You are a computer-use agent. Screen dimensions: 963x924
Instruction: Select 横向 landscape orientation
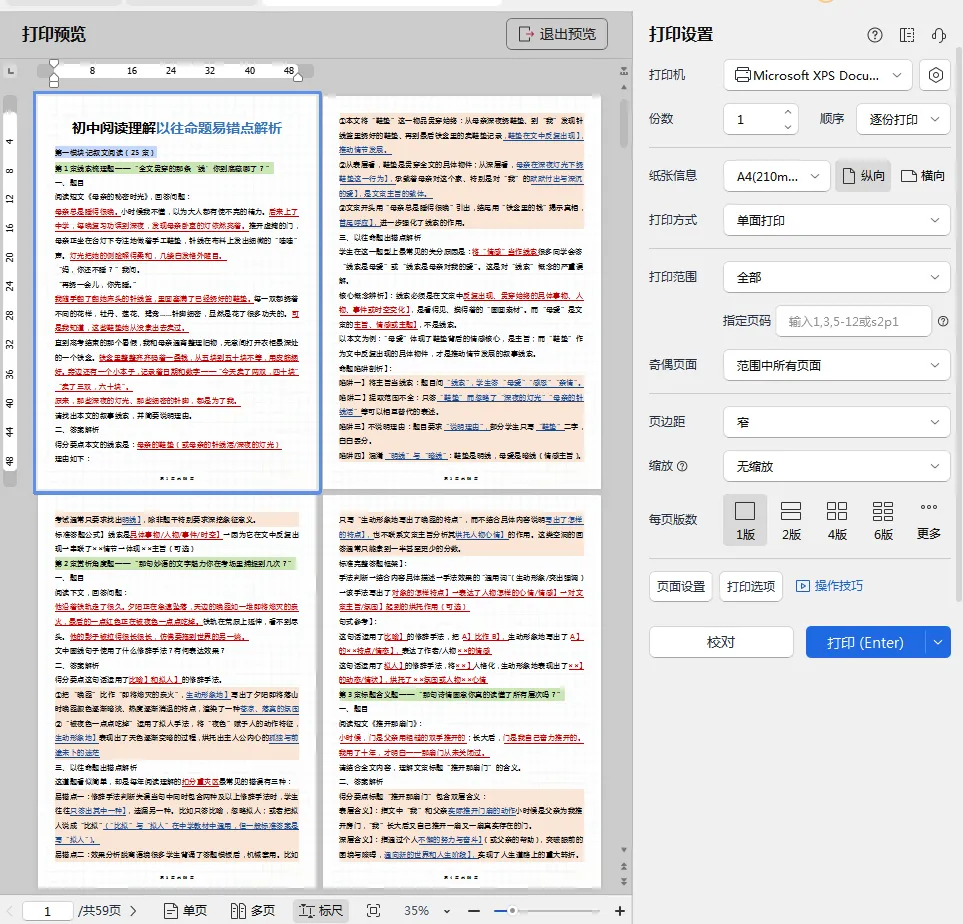922,176
